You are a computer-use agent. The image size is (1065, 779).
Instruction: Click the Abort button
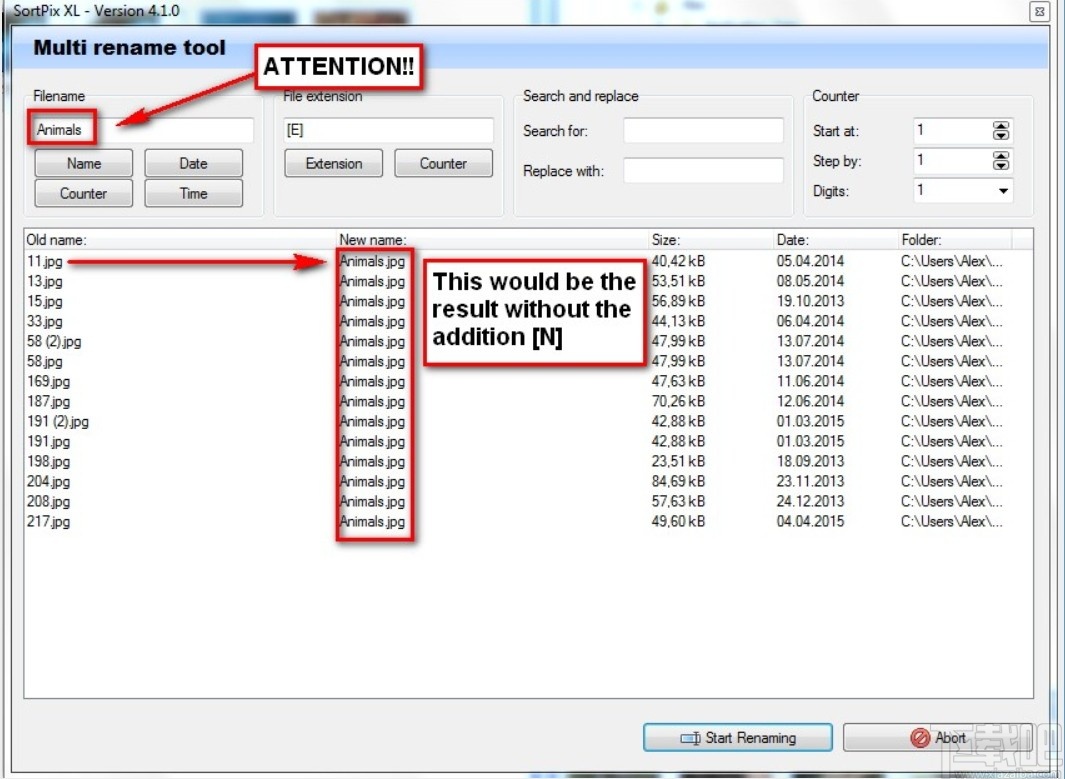click(x=938, y=738)
